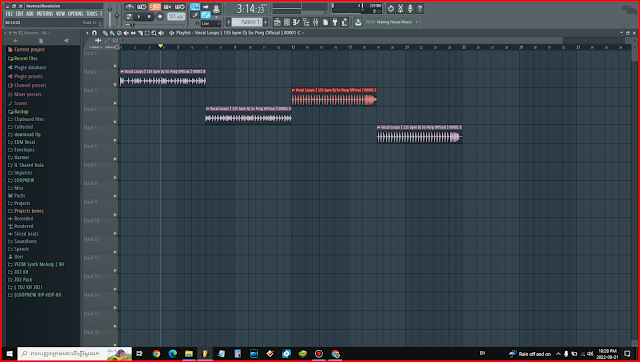Select the playlist Slice tool

click(140, 33)
